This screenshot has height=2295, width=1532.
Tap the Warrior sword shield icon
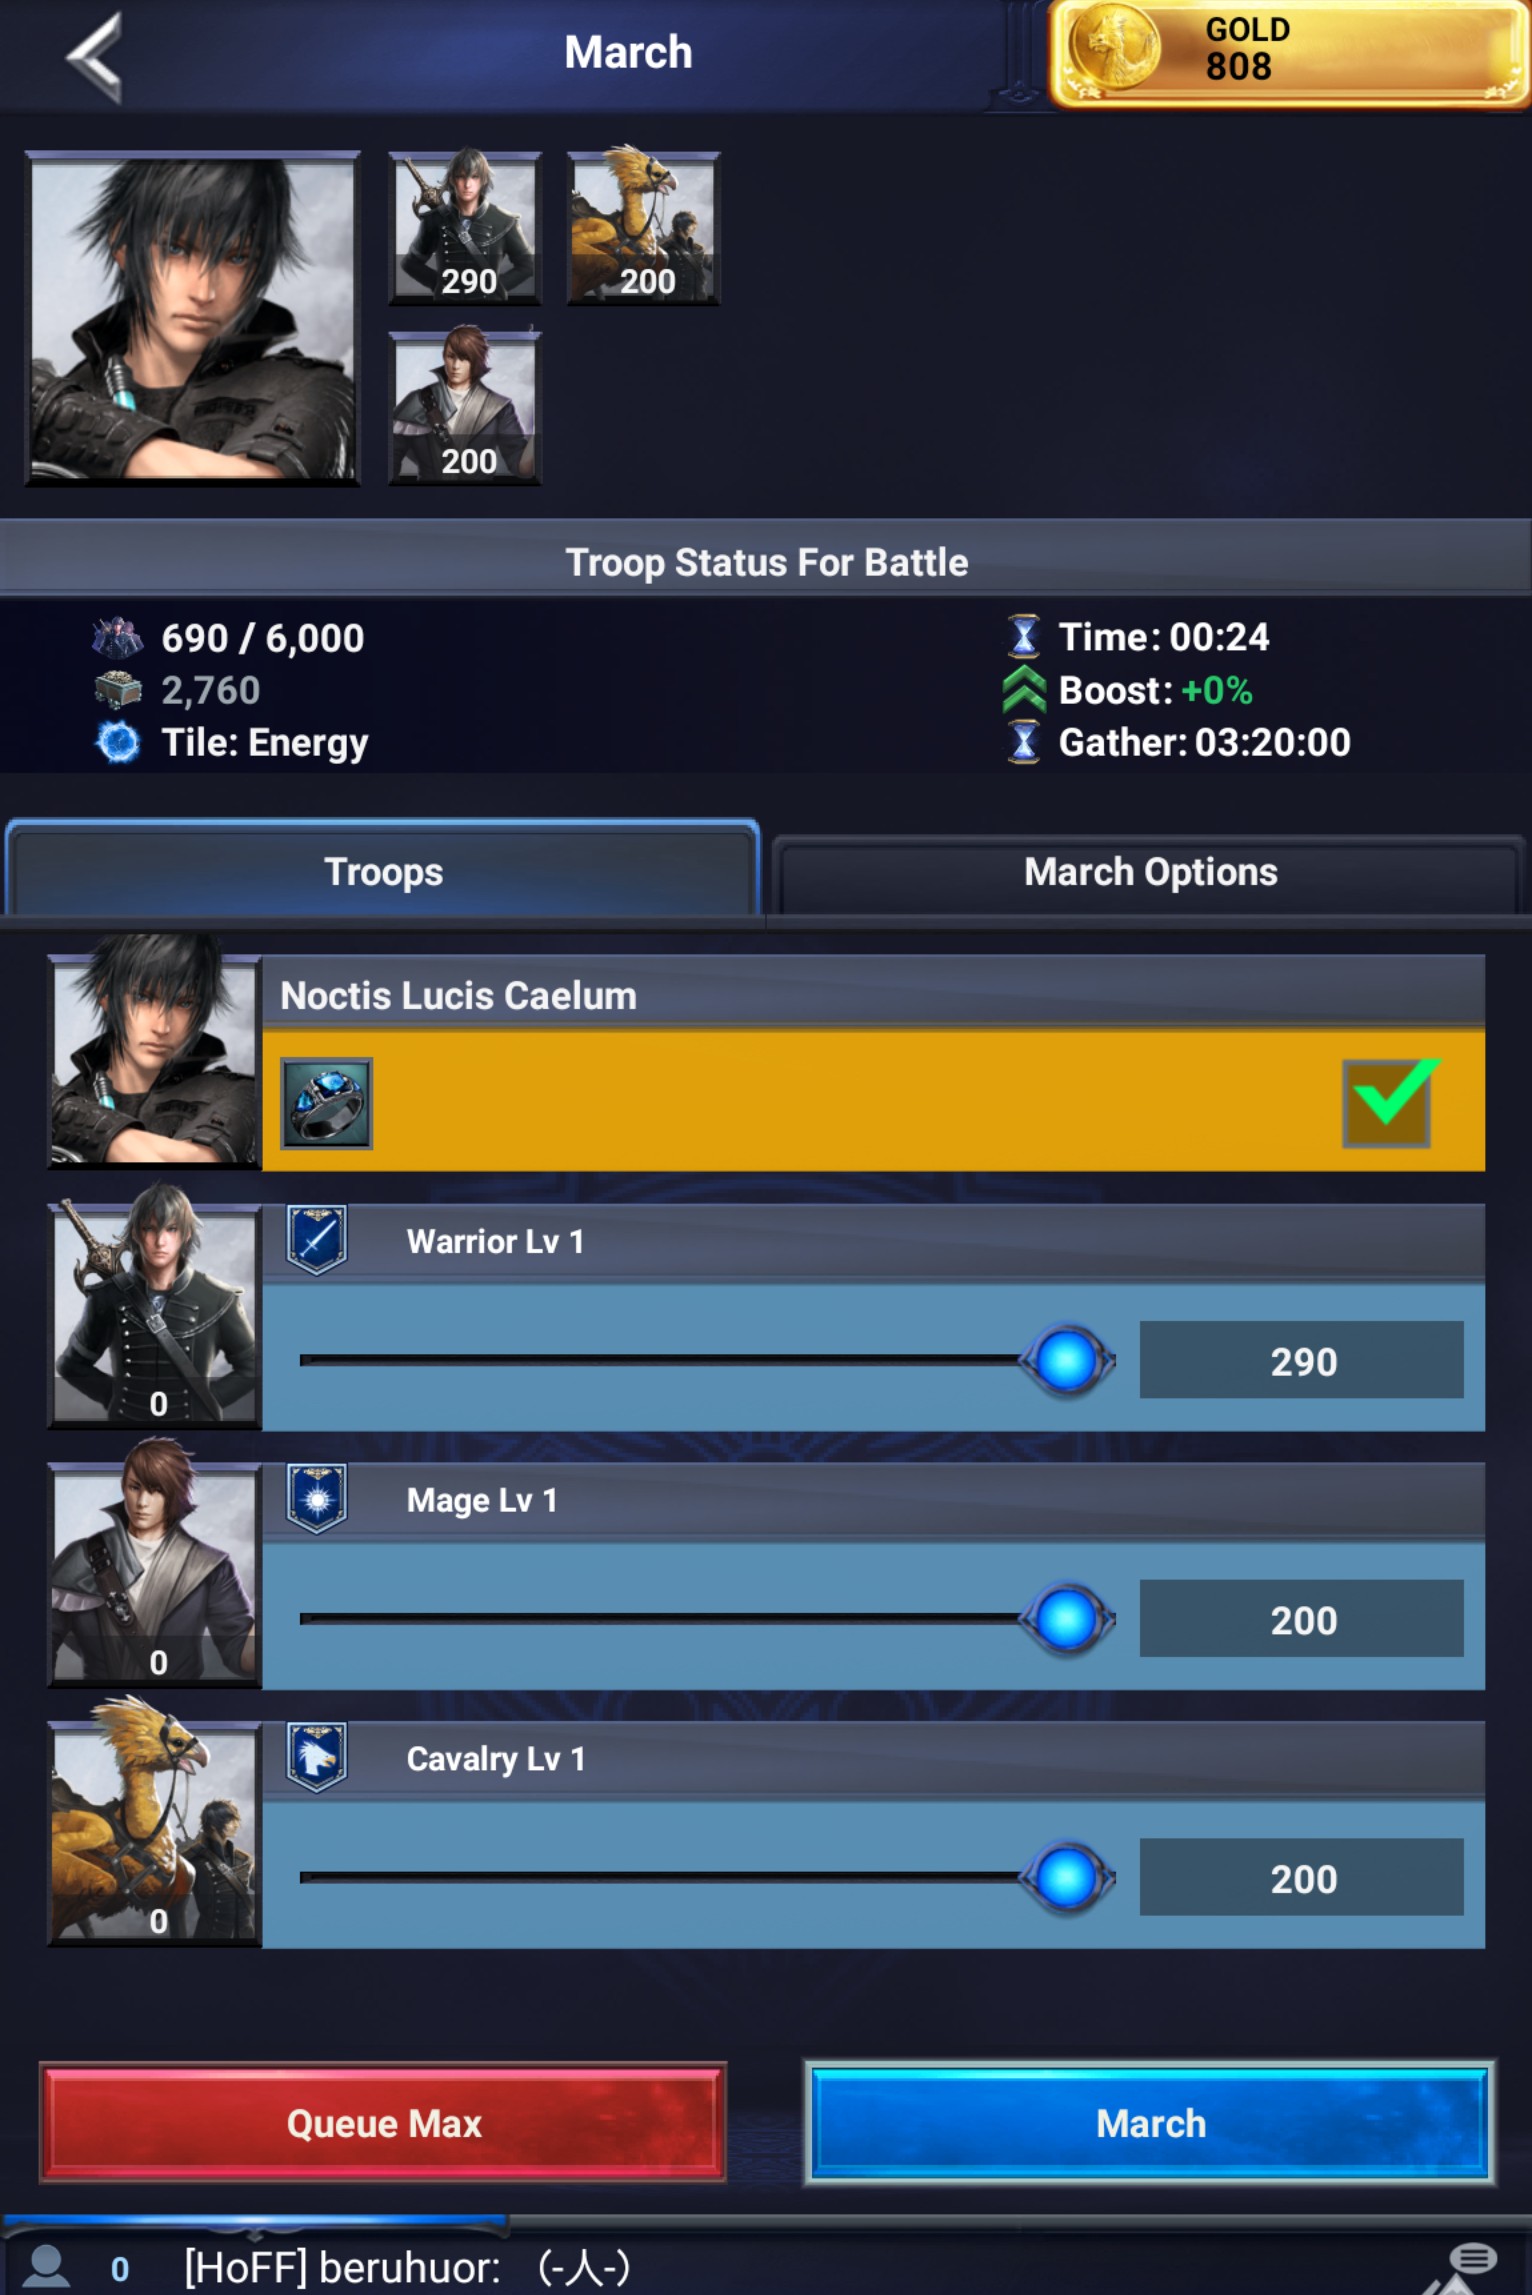[317, 1240]
